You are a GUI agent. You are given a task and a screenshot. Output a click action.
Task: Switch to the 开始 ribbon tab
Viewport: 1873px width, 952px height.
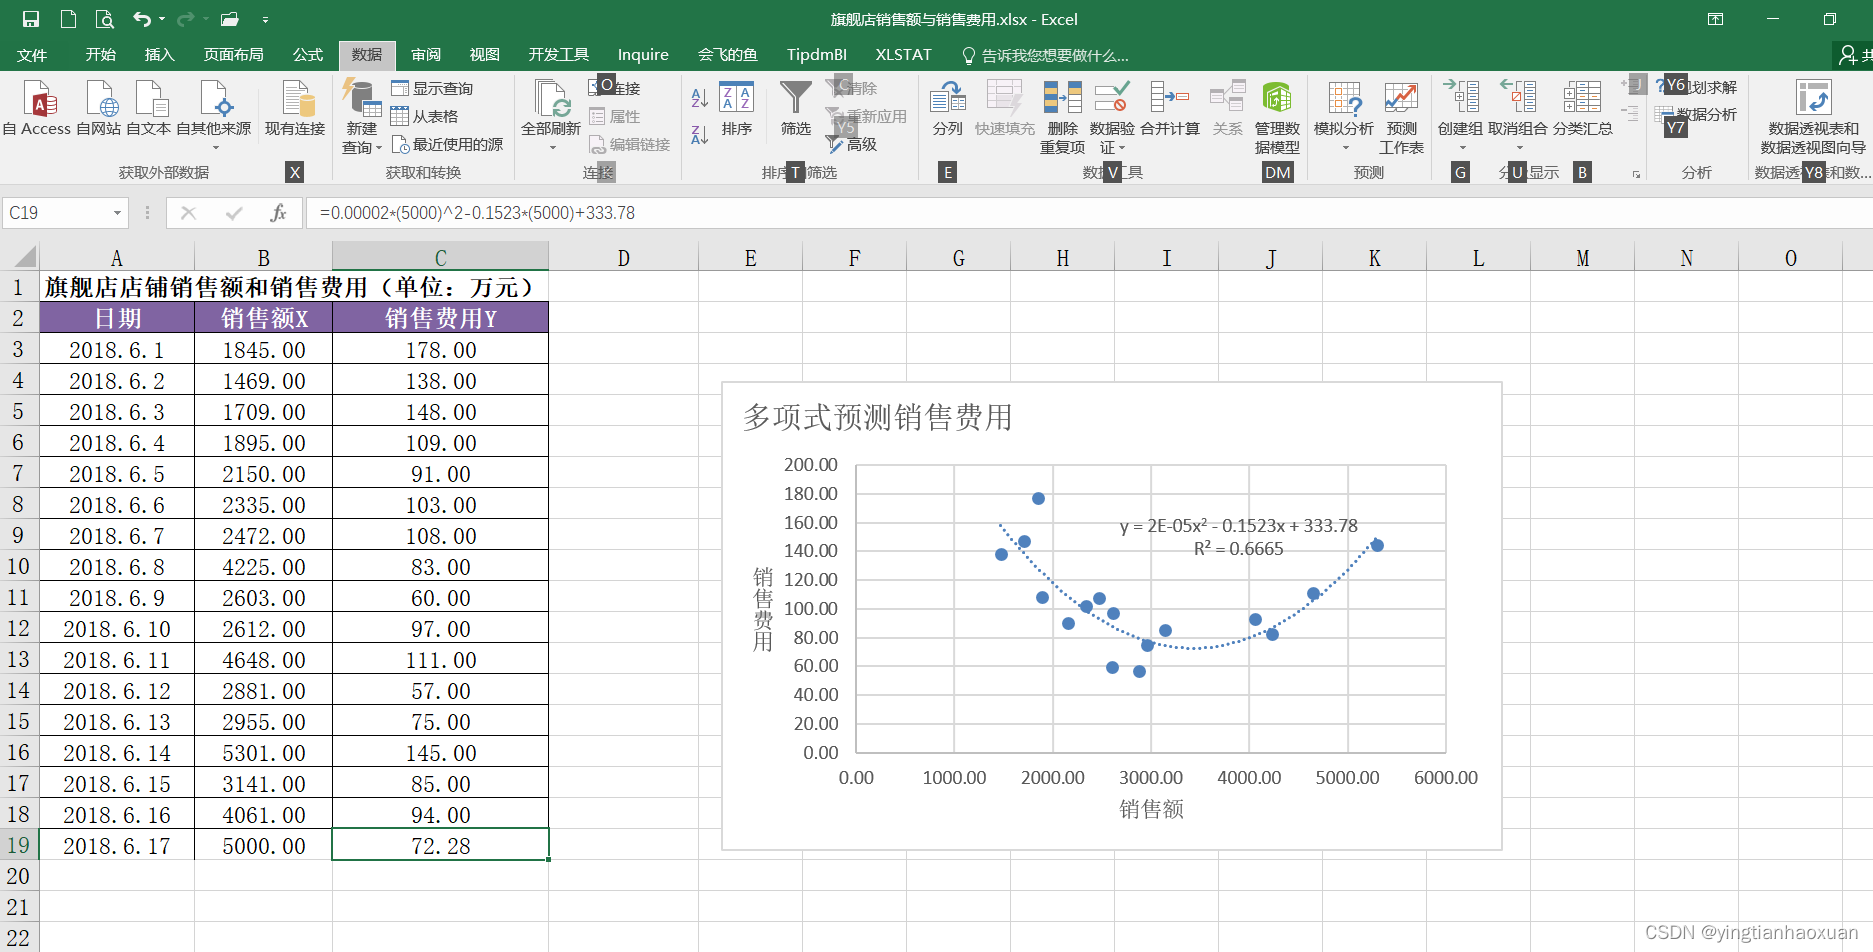[99, 55]
